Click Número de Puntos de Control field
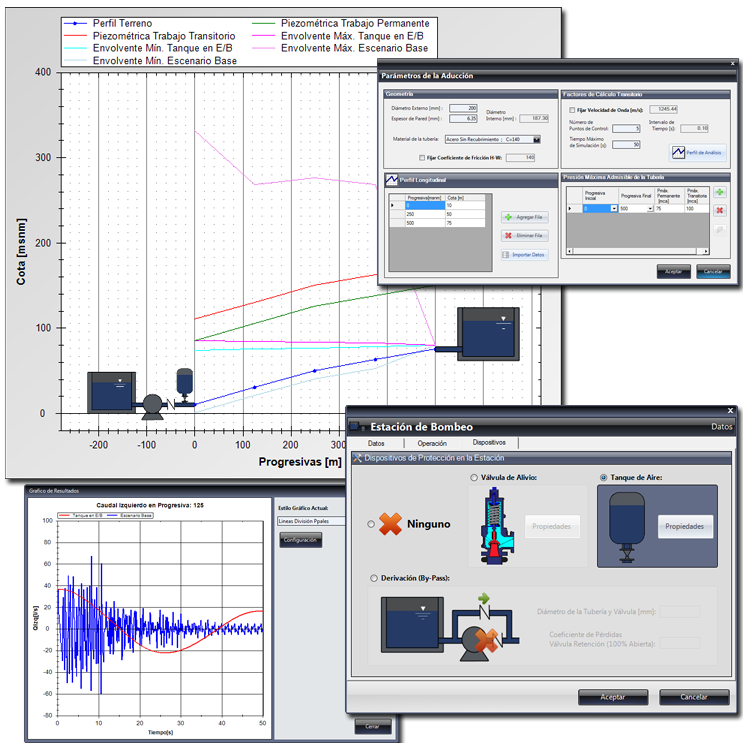Viewport: 743px width, 743px height. click(626, 128)
